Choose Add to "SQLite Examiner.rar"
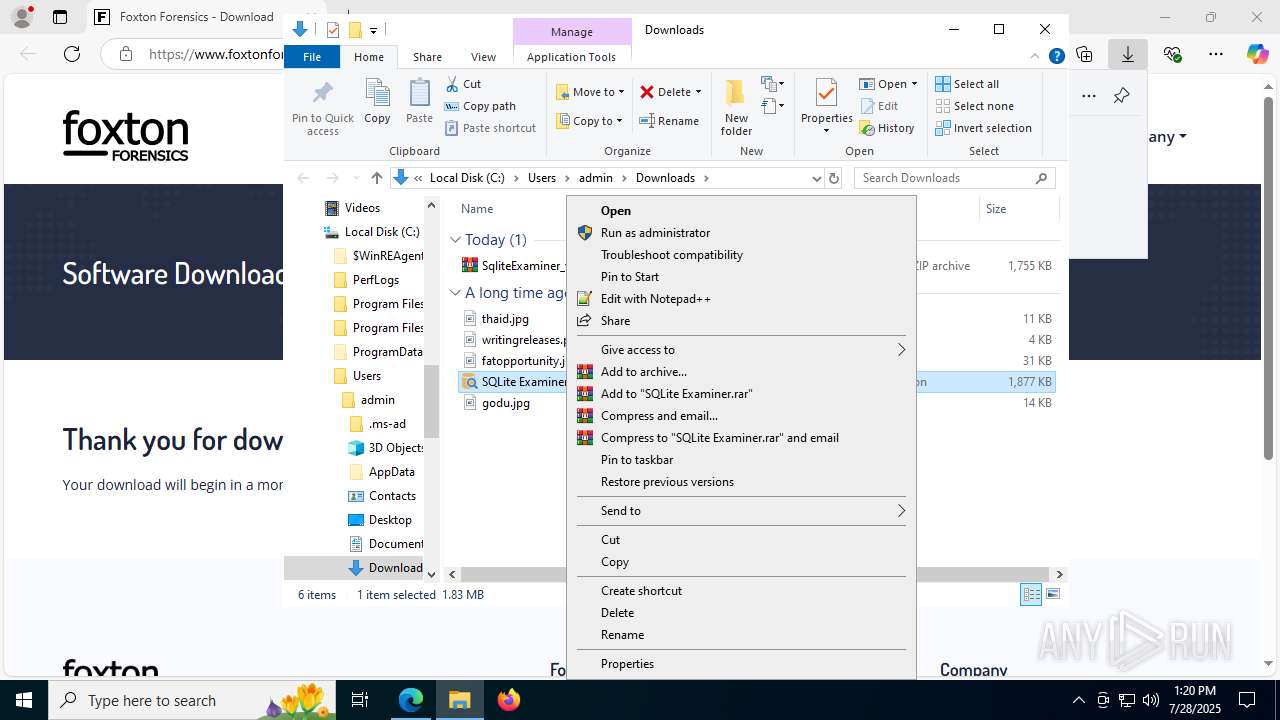The width and height of the screenshot is (1280, 720). [x=741, y=394]
